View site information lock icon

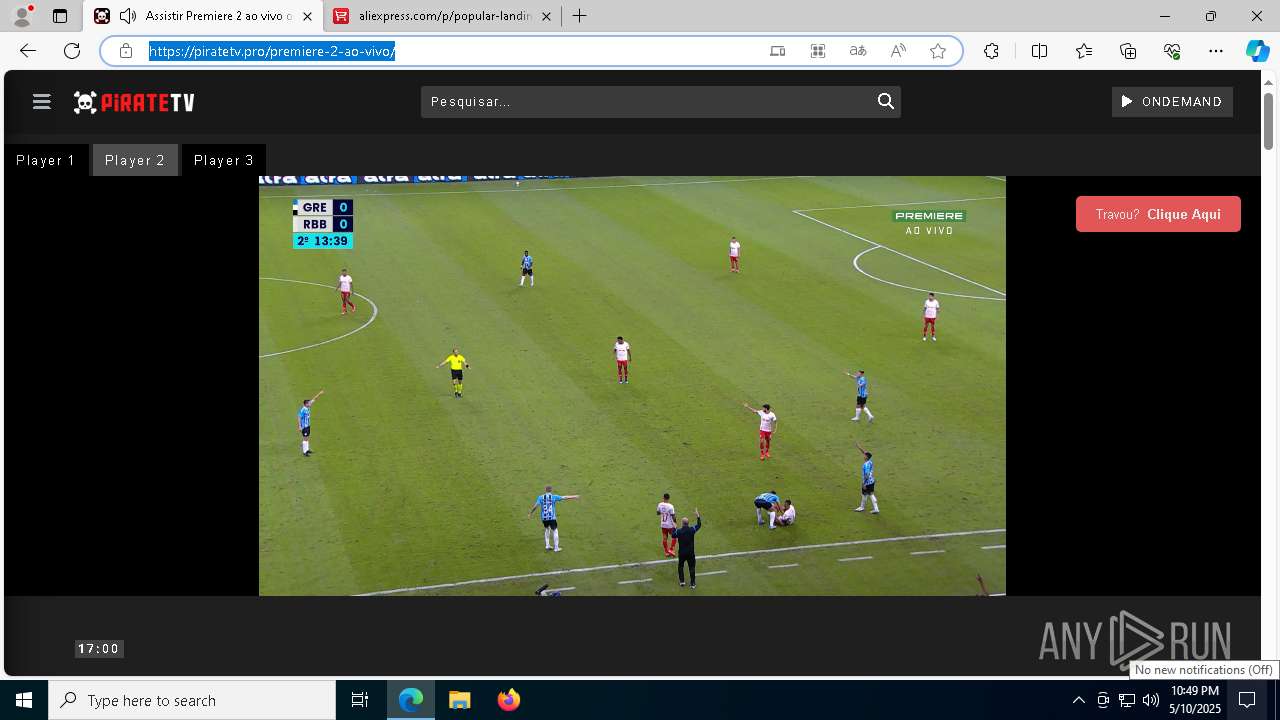pyautogui.click(x=126, y=51)
